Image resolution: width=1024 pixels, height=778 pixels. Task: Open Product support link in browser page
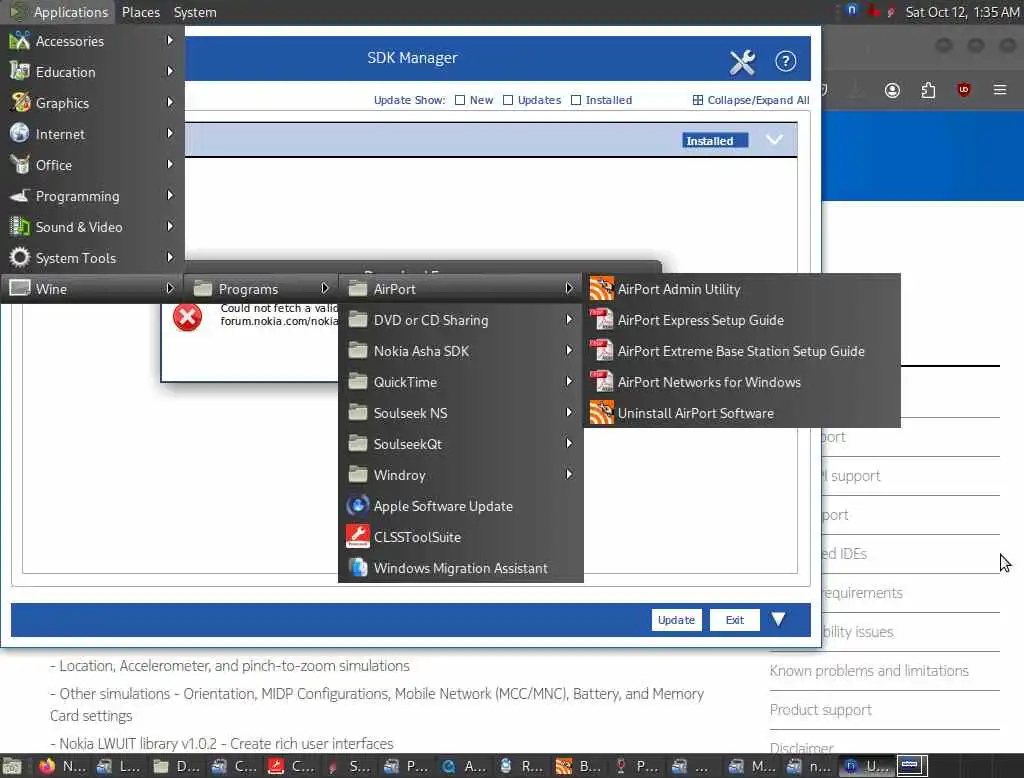click(x=820, y=709)
